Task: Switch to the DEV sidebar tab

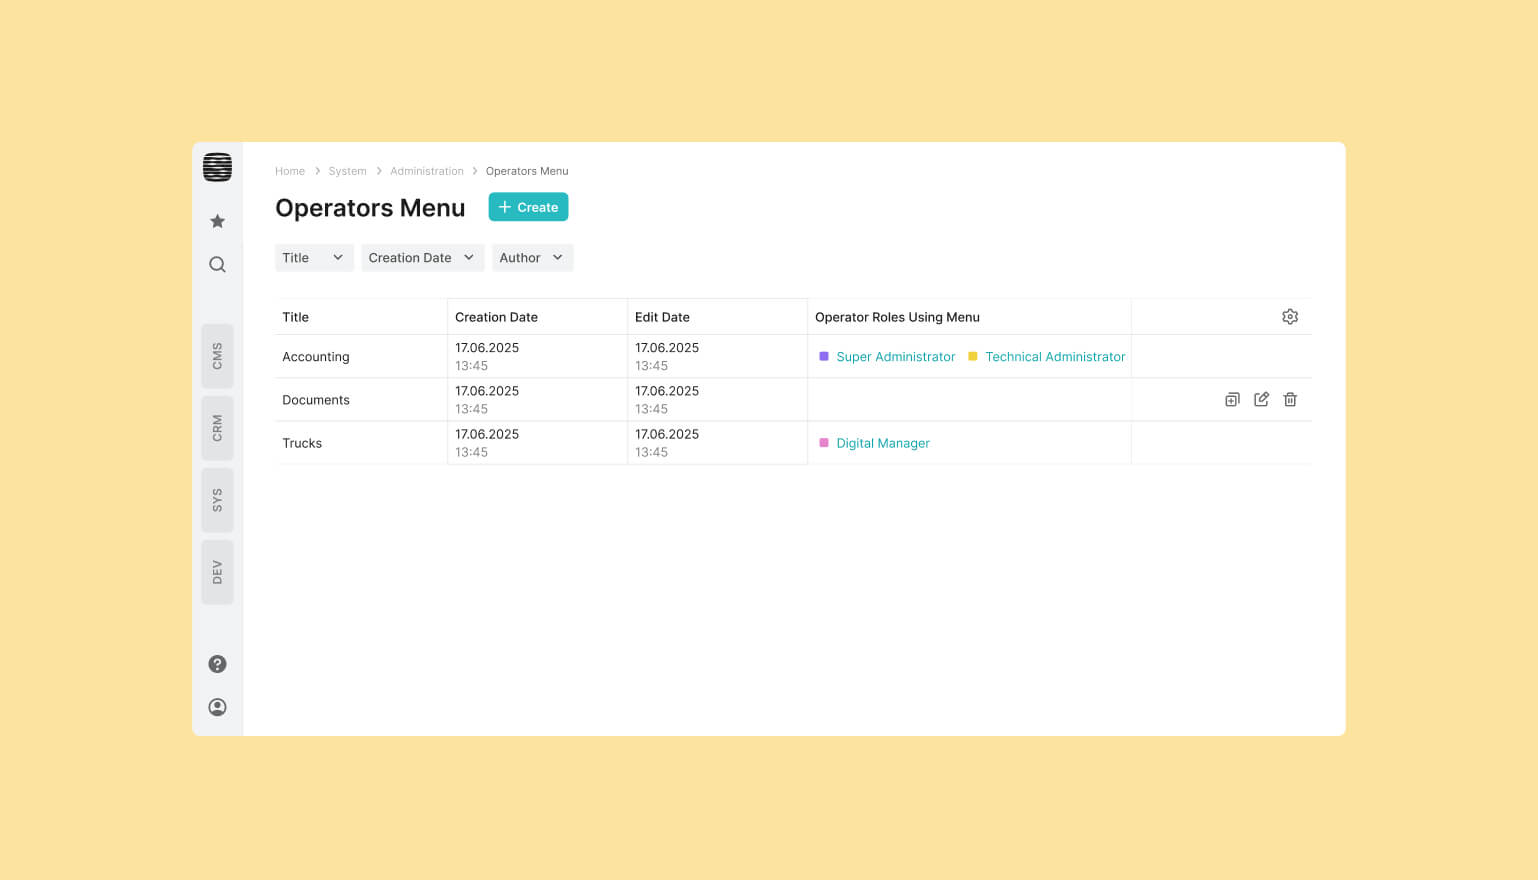Action: point(217,572)
